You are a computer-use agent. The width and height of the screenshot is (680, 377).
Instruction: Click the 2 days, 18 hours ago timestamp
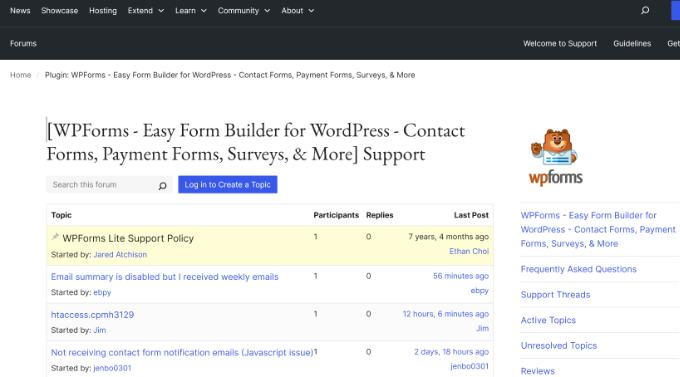pyautogui.click(x=451, y=352)
